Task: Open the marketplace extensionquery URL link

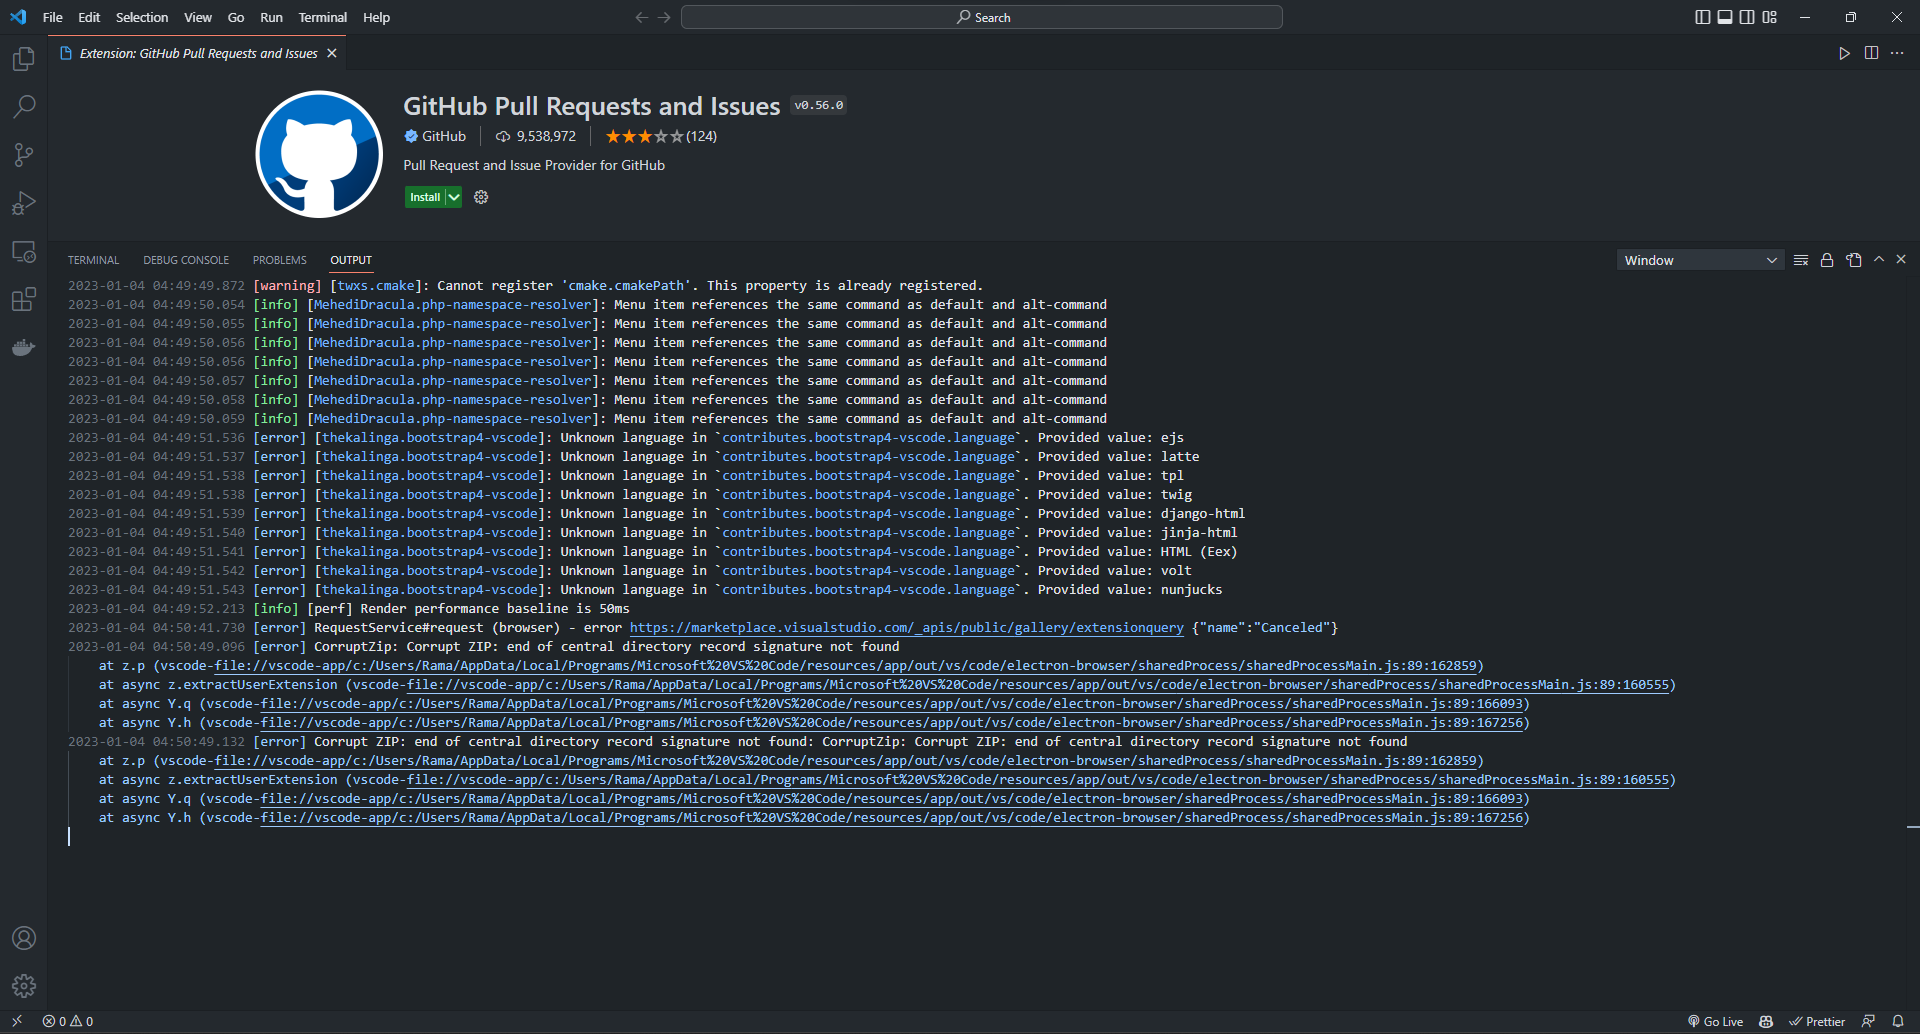Action: (906, 628)
